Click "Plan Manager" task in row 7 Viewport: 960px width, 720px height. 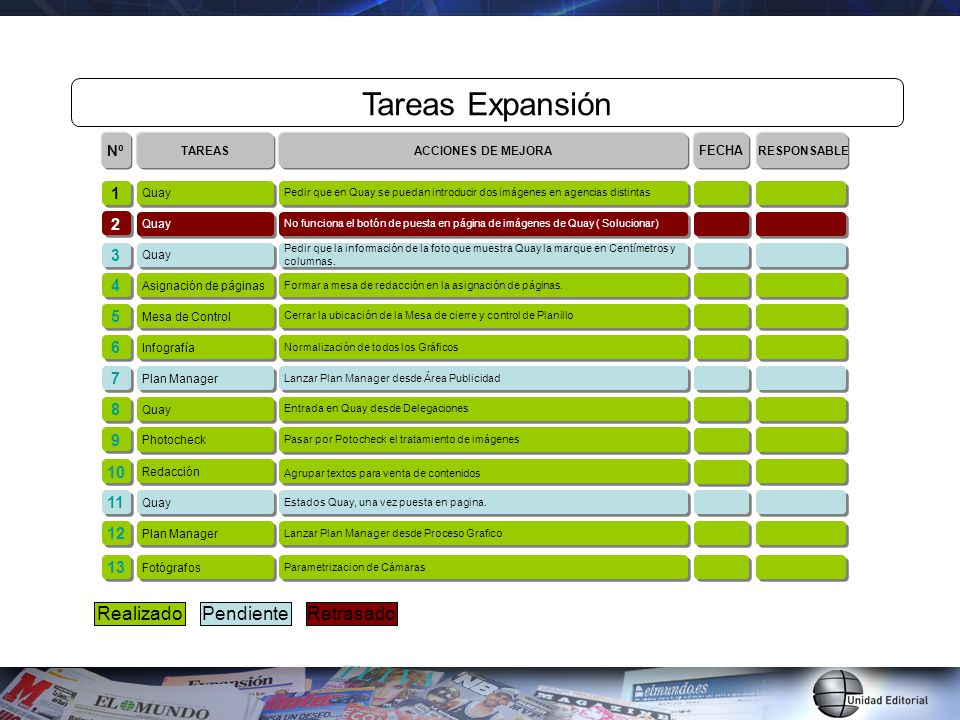point(206,379)
